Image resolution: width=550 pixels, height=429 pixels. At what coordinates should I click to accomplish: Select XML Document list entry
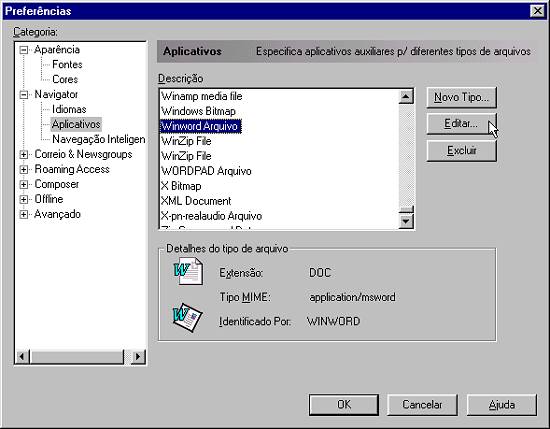196,201
